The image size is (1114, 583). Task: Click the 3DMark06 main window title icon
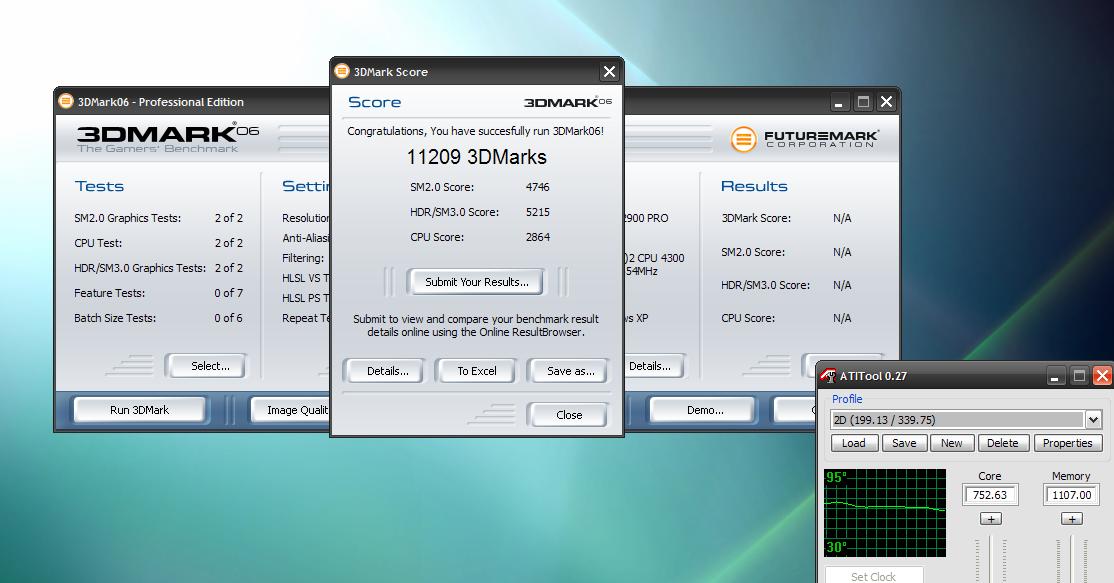[66, 102]
